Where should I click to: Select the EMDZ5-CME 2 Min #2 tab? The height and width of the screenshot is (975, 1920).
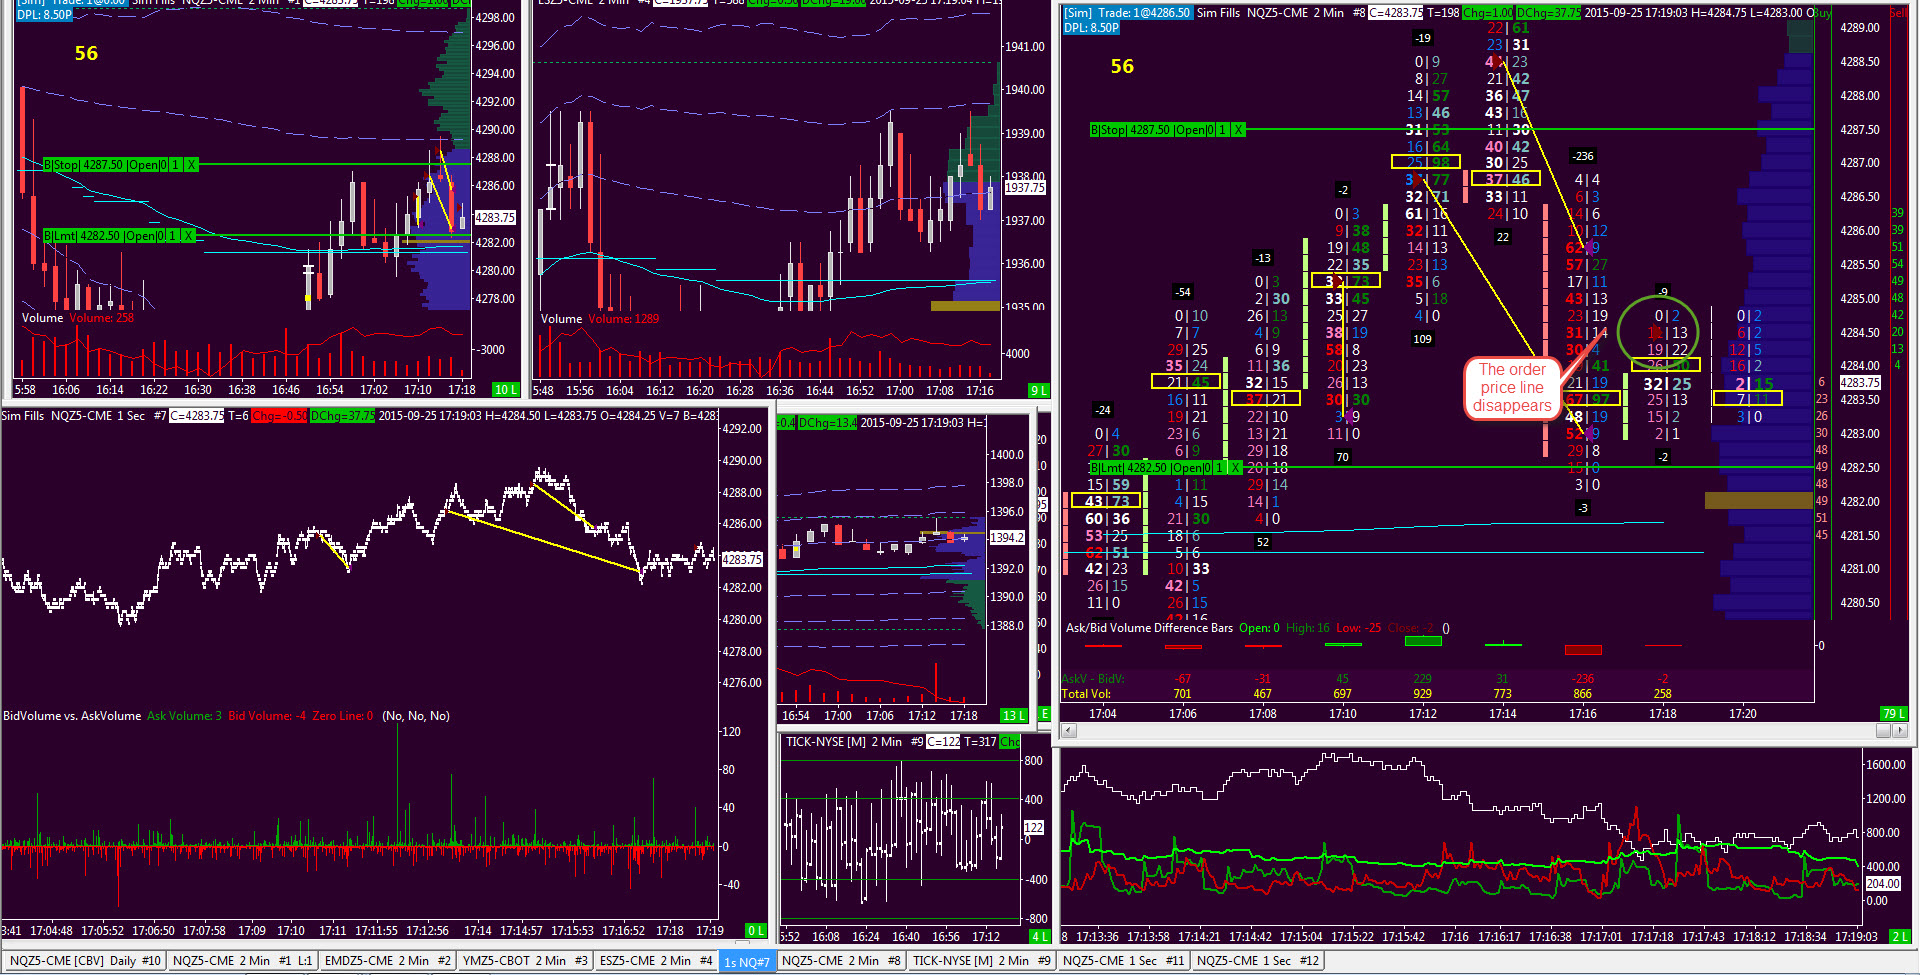388,961
